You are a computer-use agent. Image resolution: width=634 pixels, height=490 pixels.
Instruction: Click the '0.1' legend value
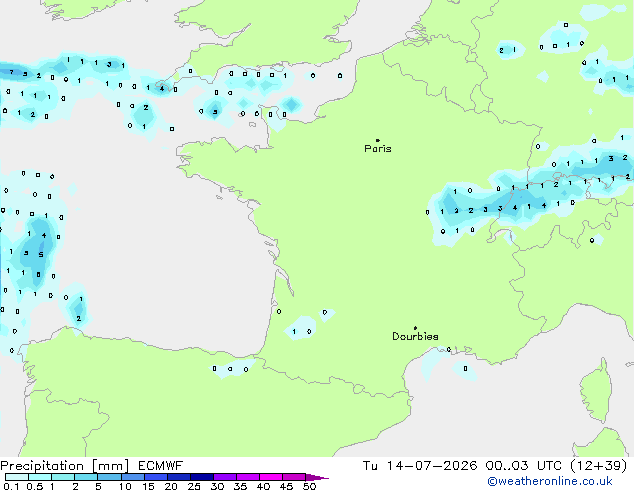coord(11,486)
